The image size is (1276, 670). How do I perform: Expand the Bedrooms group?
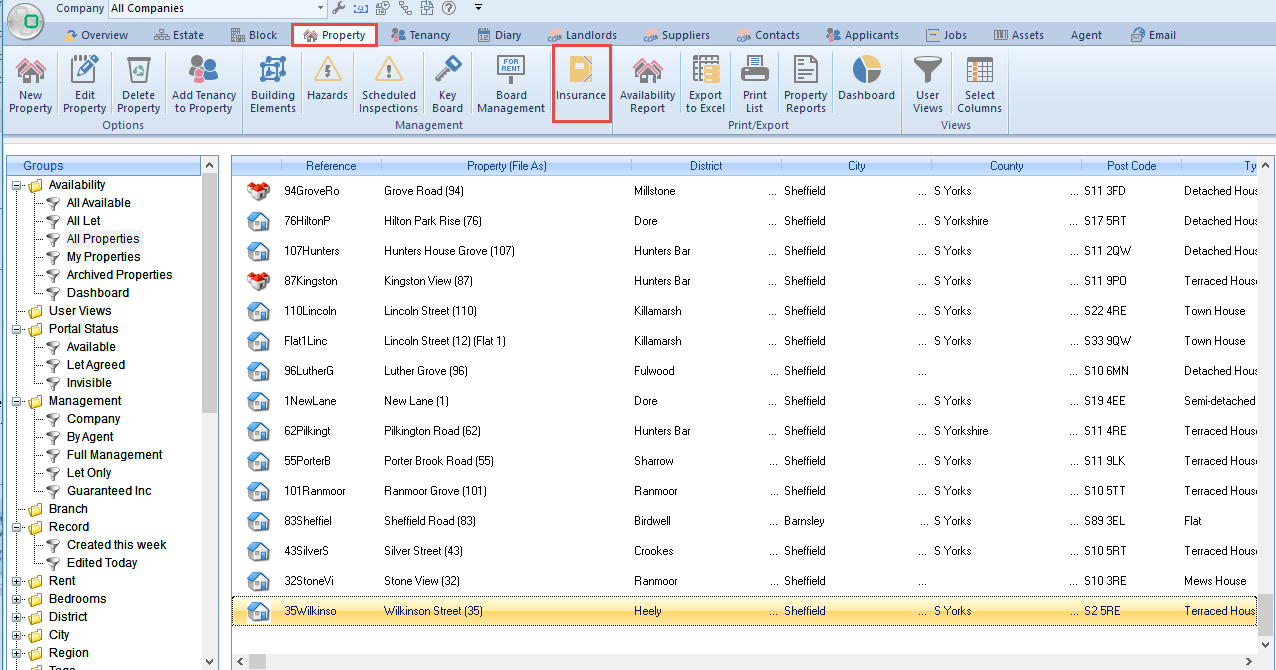17,599
